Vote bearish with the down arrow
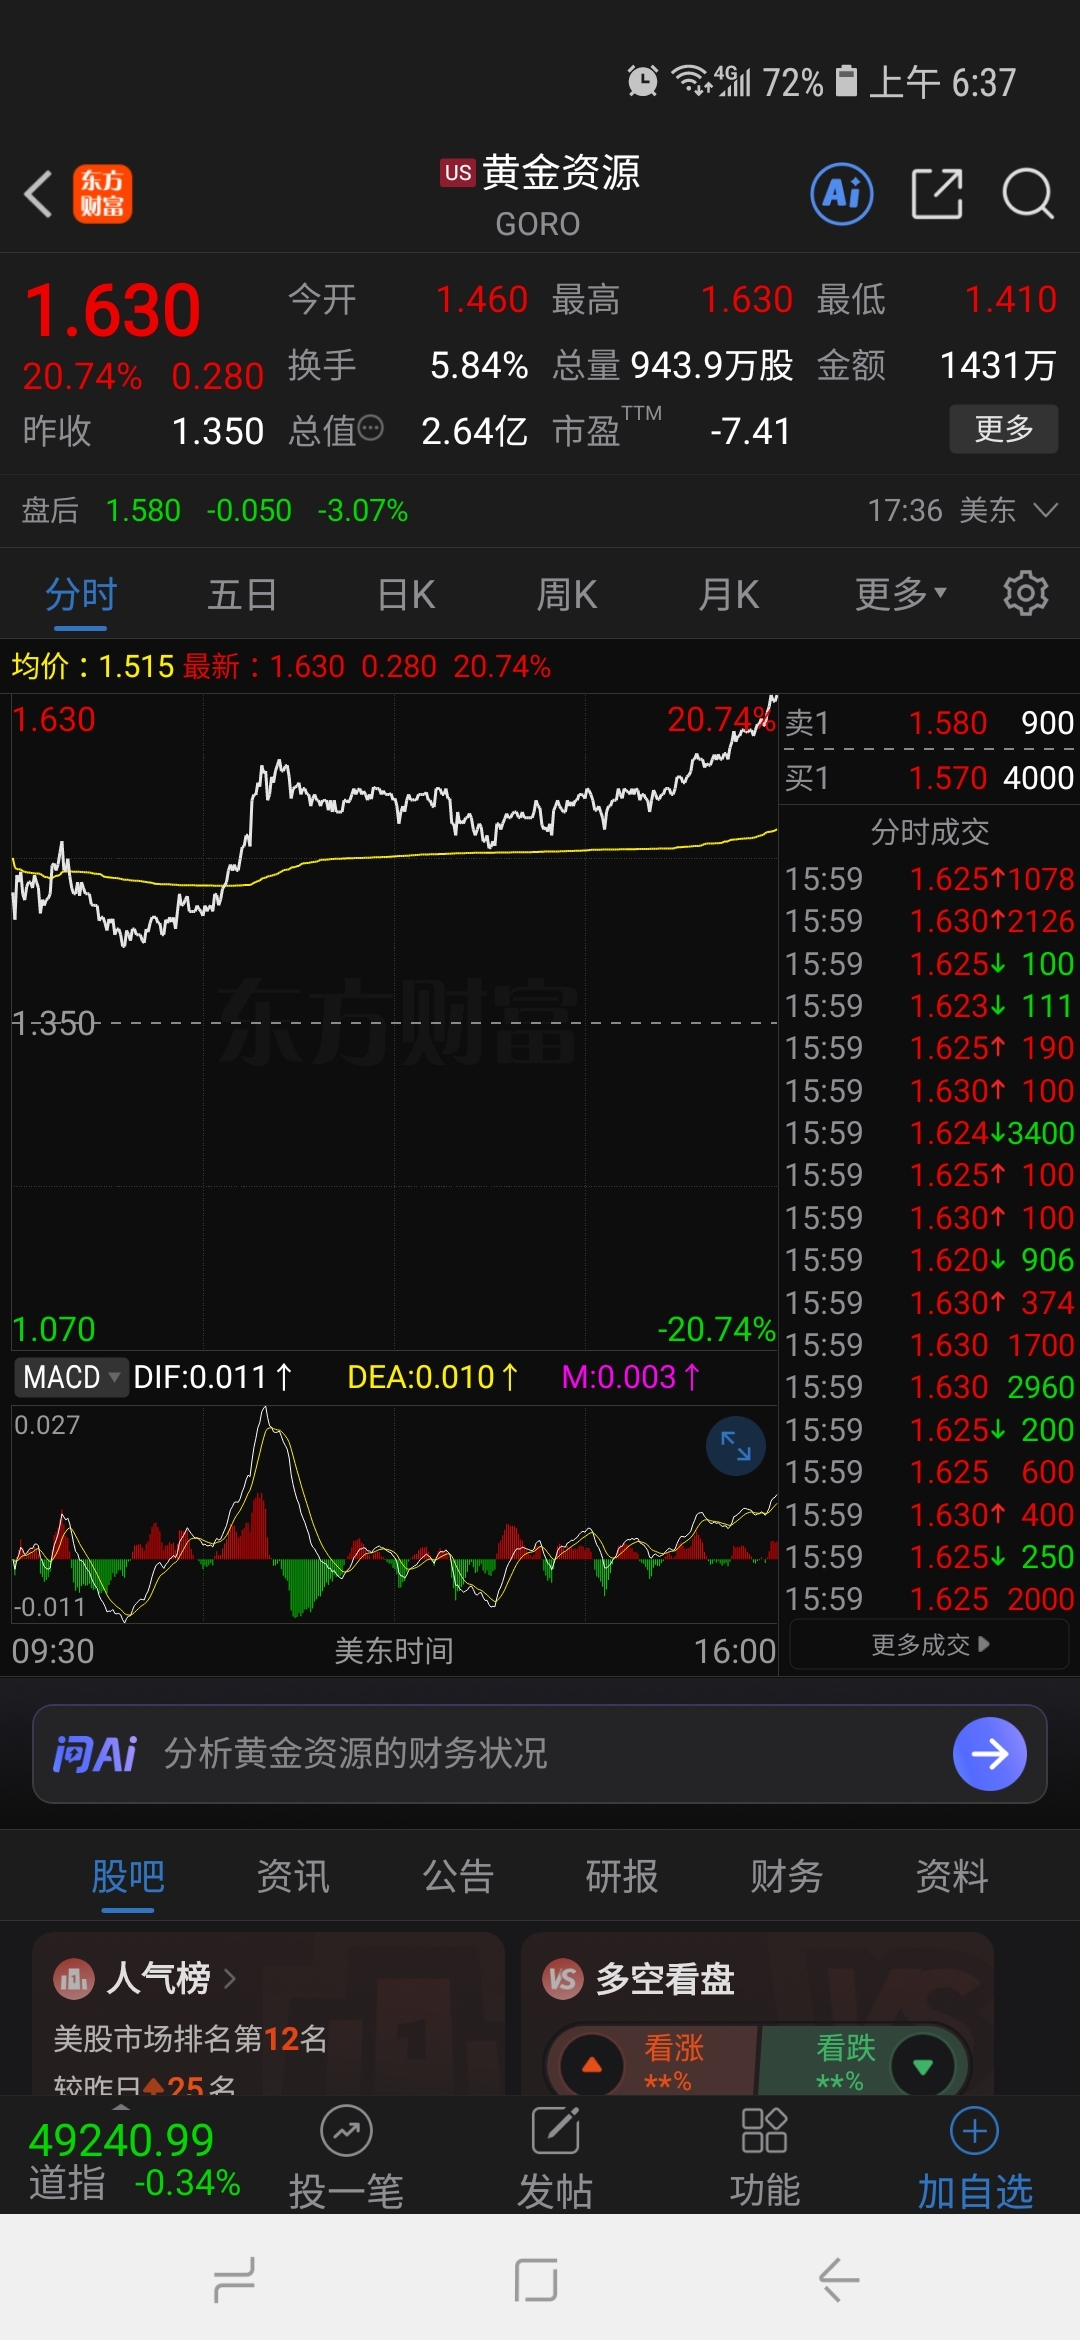 click(923, 2064)
